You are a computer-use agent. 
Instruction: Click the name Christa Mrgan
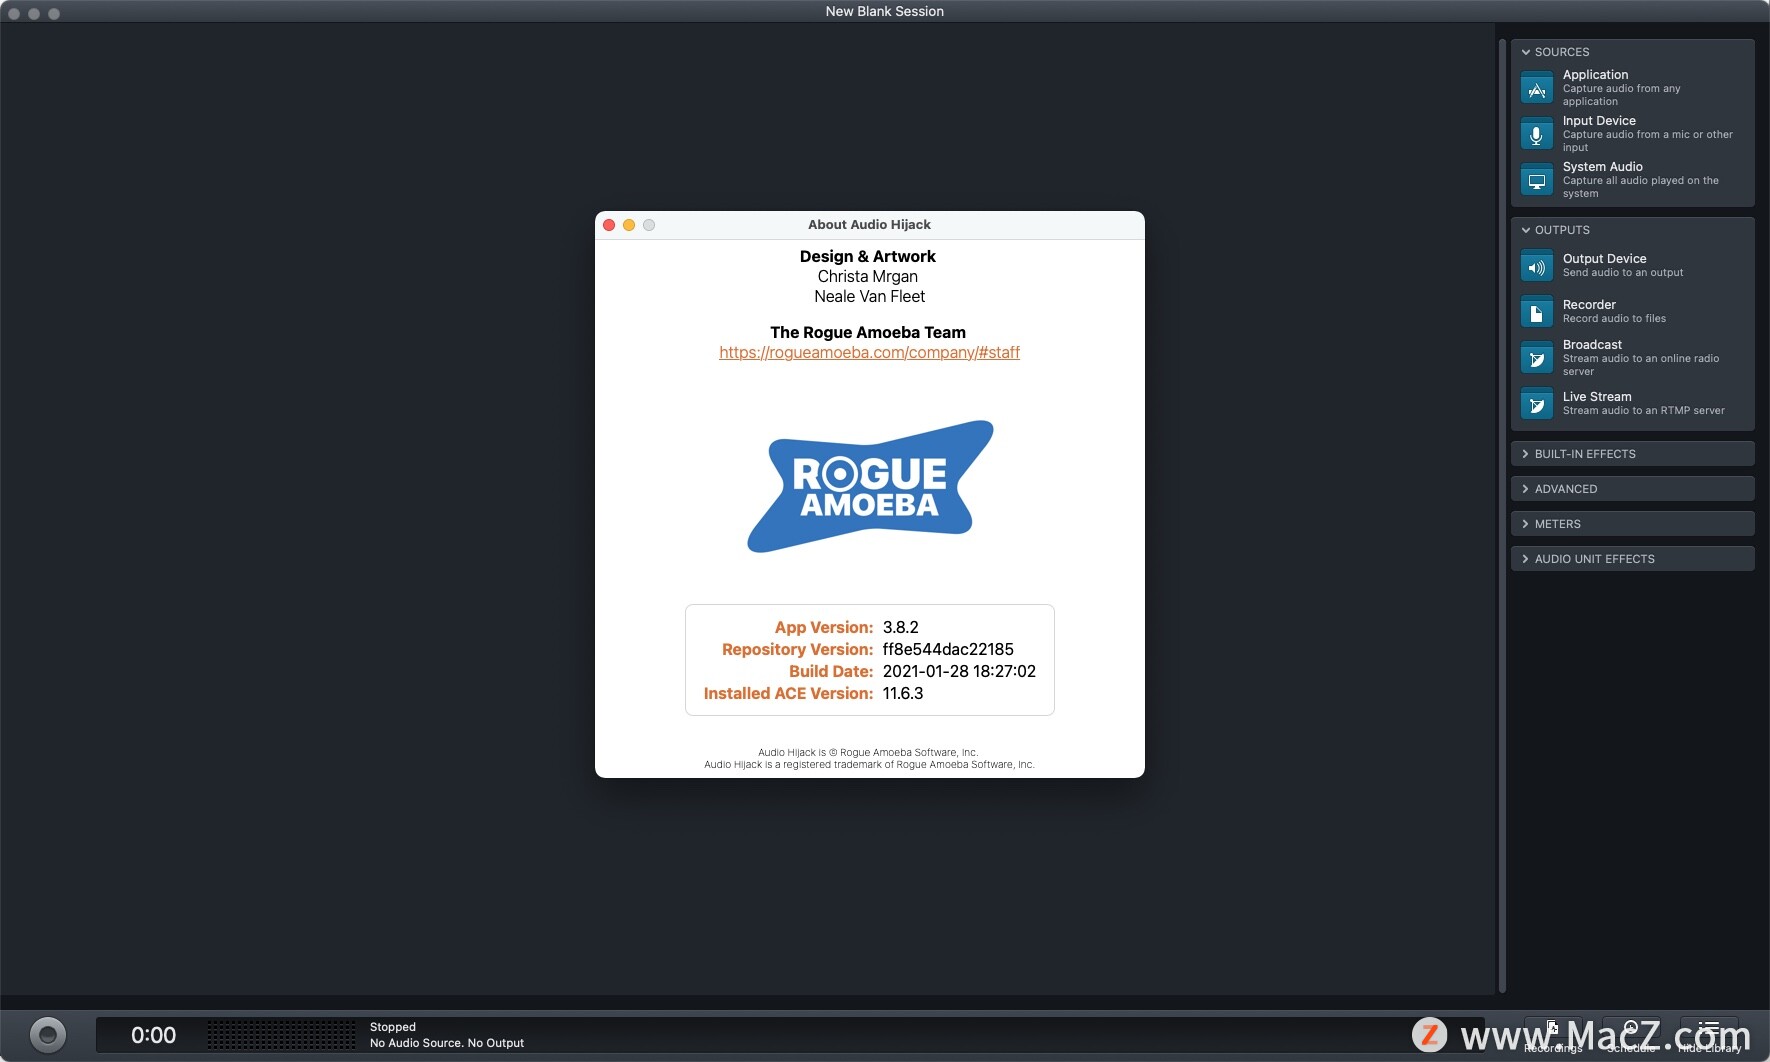coord(868,276)
